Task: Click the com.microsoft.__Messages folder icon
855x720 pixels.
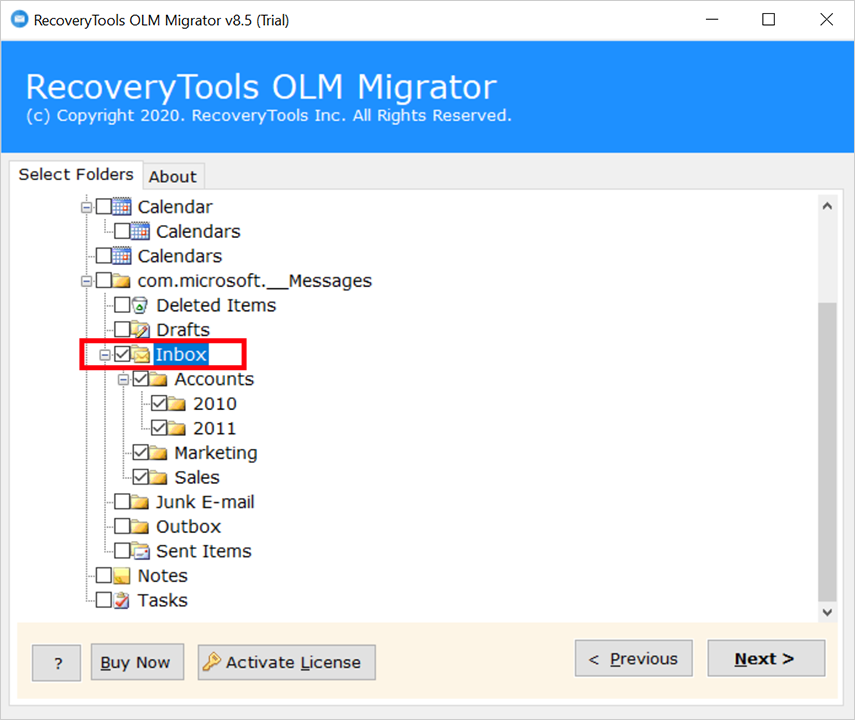Action: (122, 281)
